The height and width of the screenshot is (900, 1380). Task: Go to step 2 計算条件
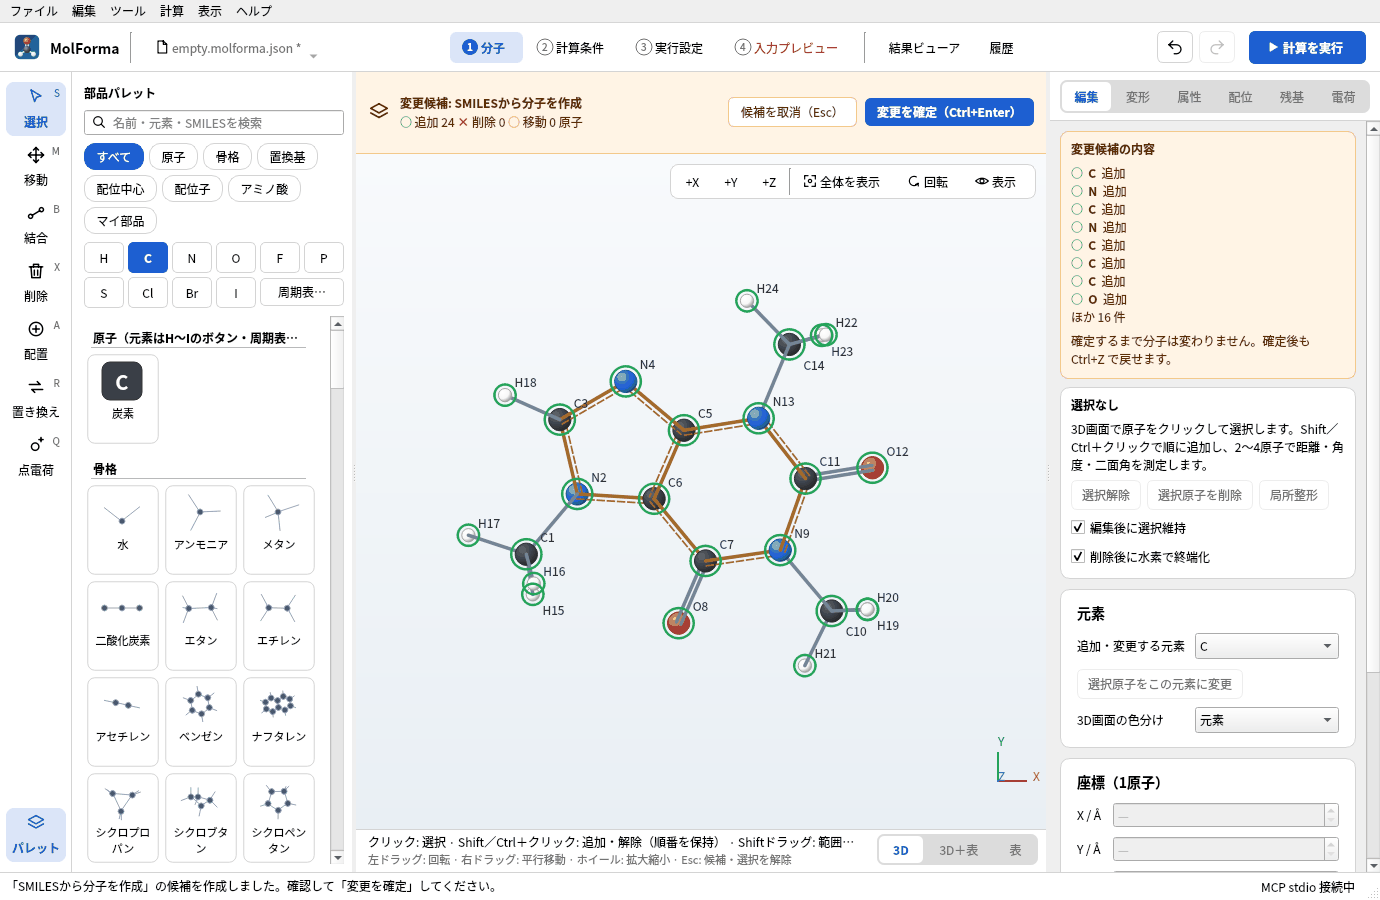click(571, 48)
